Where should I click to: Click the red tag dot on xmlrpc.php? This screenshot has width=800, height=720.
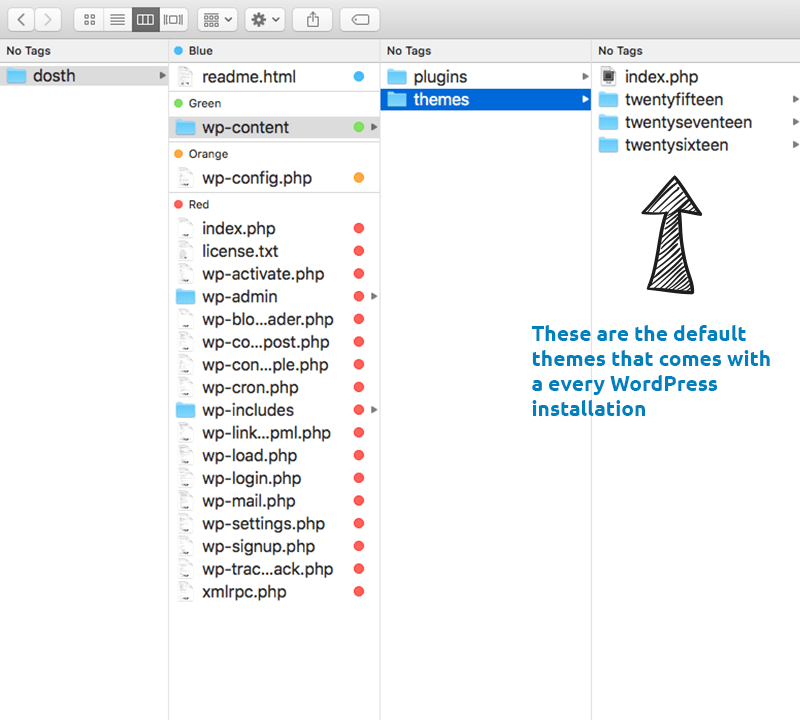click(x=358, y=592)
